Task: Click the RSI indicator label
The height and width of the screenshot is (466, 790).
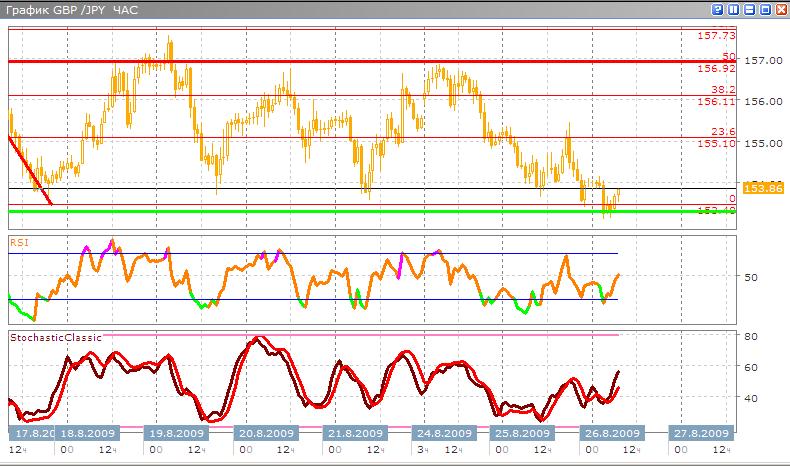Action: coord(19,242)
